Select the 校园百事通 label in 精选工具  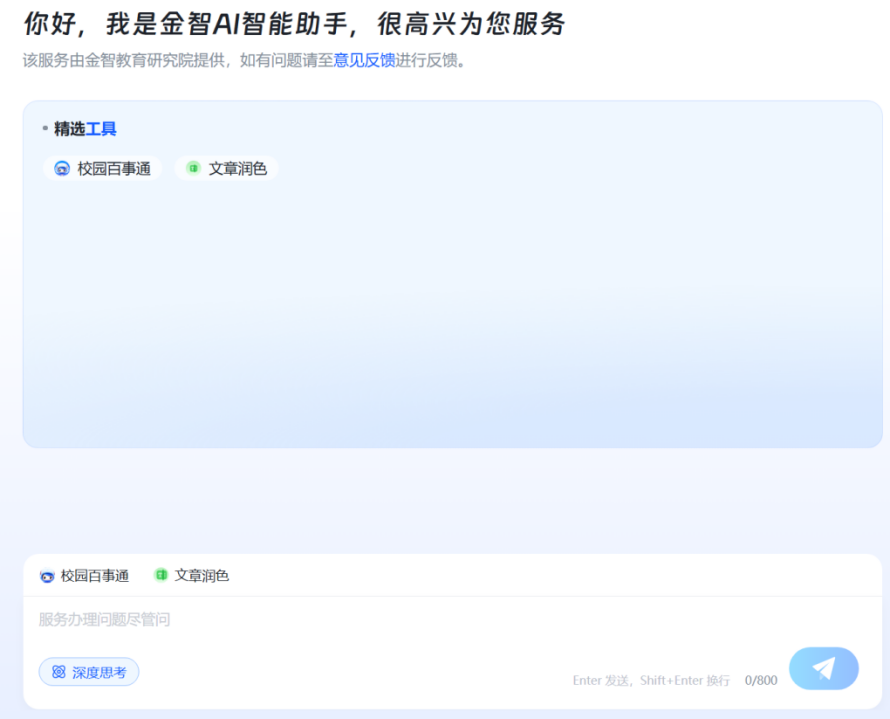(x=114, y=169)
